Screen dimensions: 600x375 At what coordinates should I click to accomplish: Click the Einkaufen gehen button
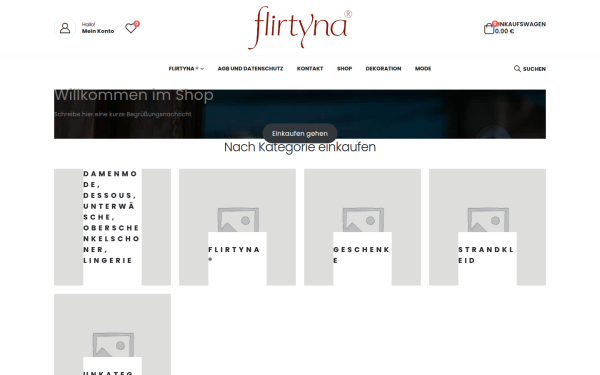coord(300,133)
